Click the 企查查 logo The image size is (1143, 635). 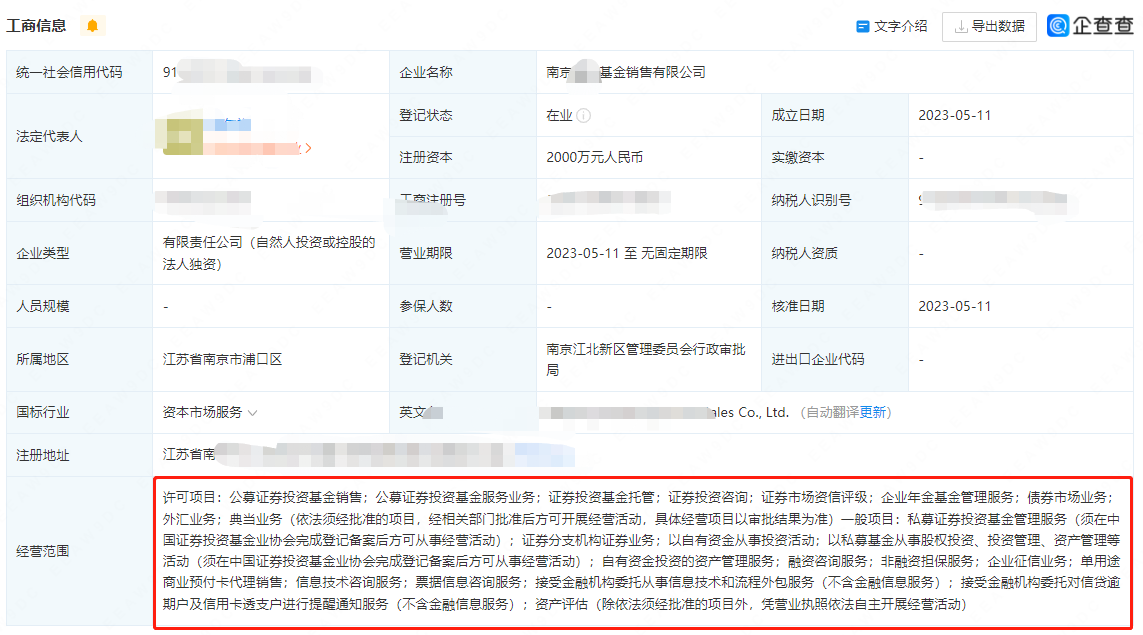click(x=1090, y=26)
